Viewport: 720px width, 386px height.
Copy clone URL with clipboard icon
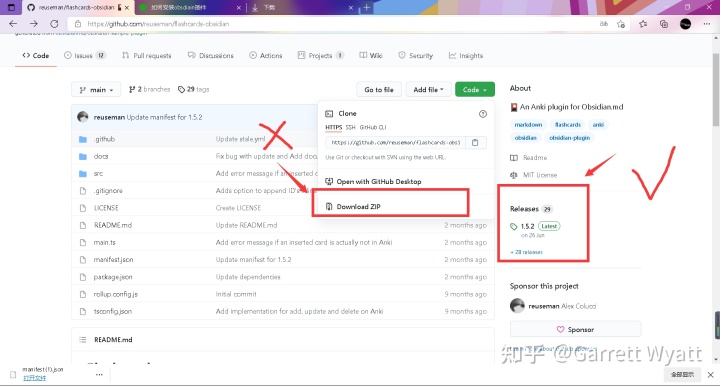(x=475, y=143)
